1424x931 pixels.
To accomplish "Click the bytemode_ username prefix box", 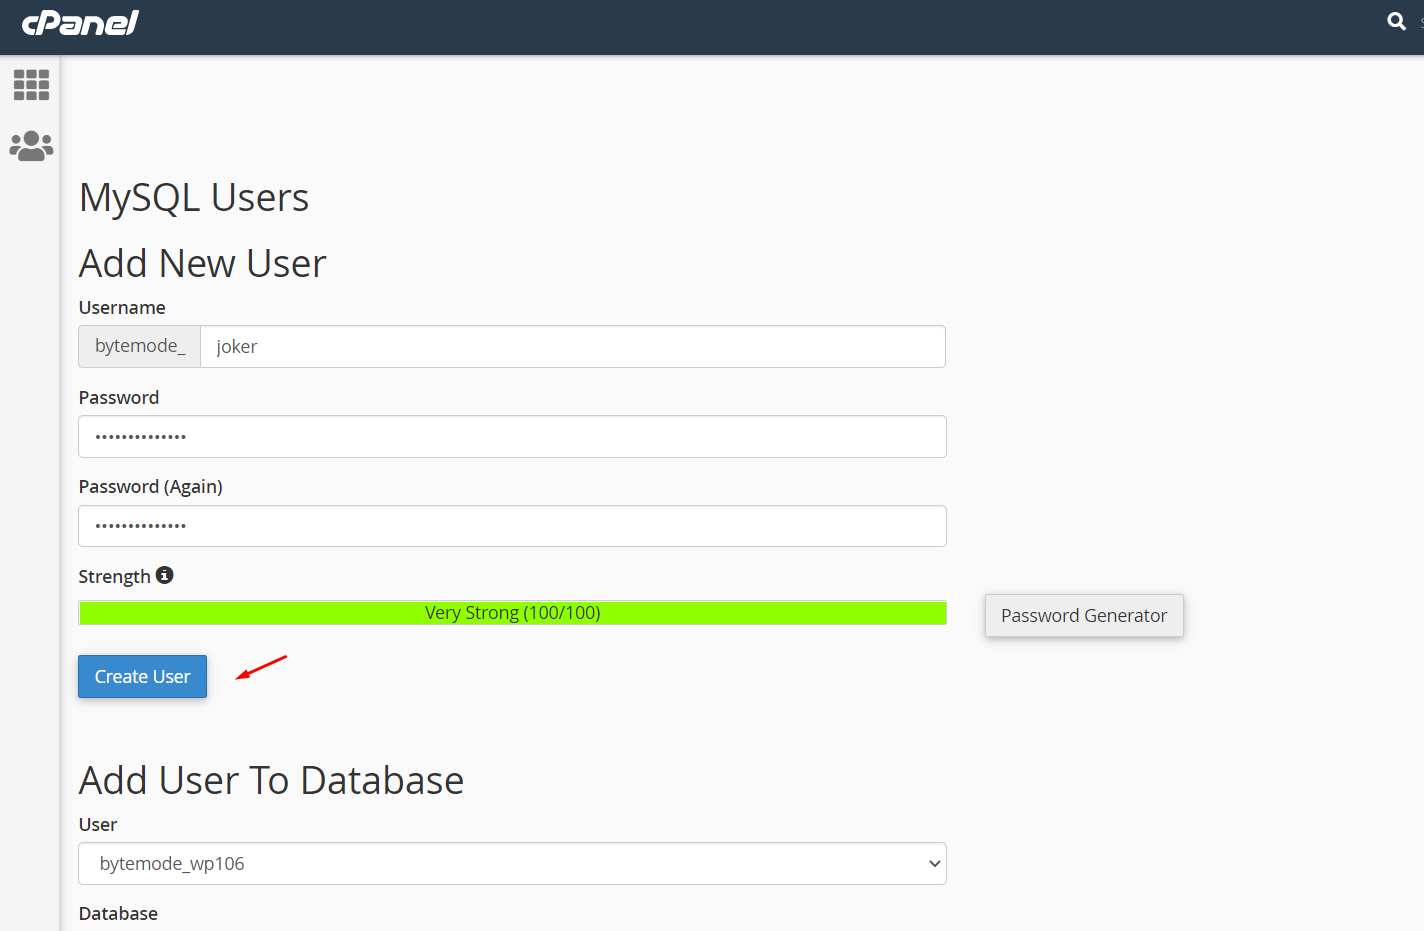I will pos(140,346).
